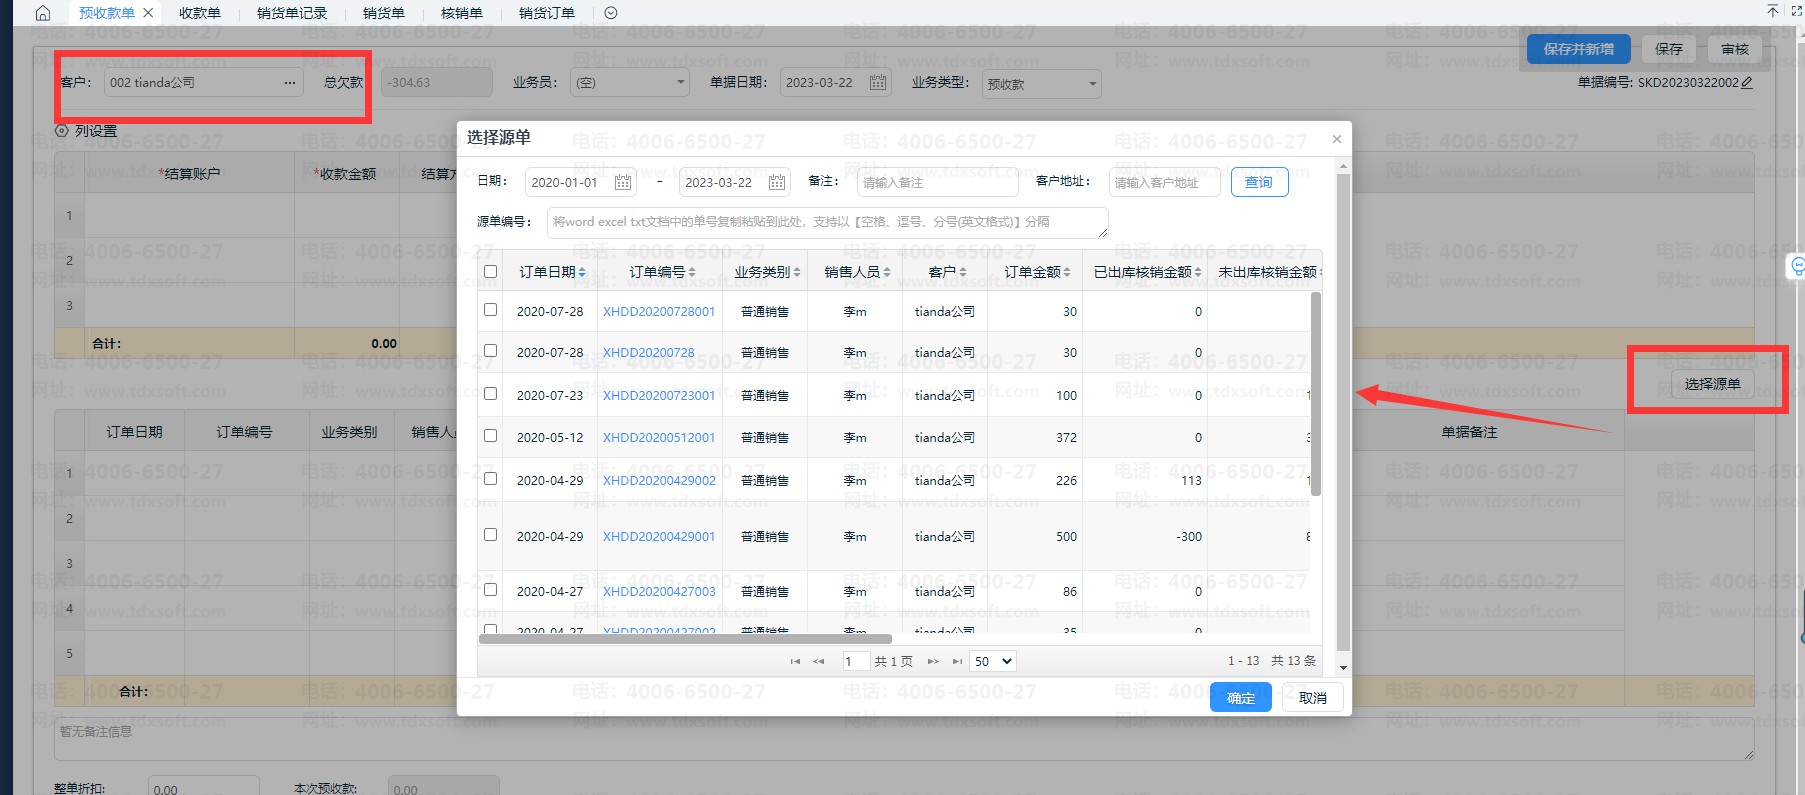Viewport: 1805px width, 795px height.
Task: Open the tab list dropdown circle arrow
Action: click(x=611, y=13)
